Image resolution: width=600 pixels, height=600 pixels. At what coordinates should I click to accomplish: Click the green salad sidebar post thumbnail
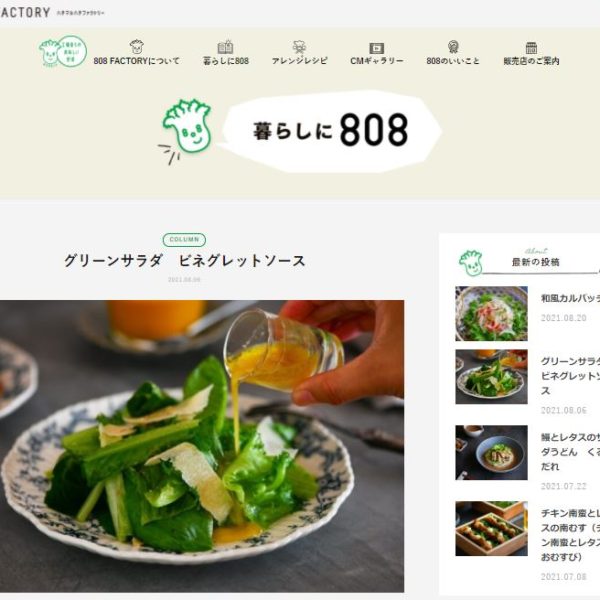pos(491,377)
